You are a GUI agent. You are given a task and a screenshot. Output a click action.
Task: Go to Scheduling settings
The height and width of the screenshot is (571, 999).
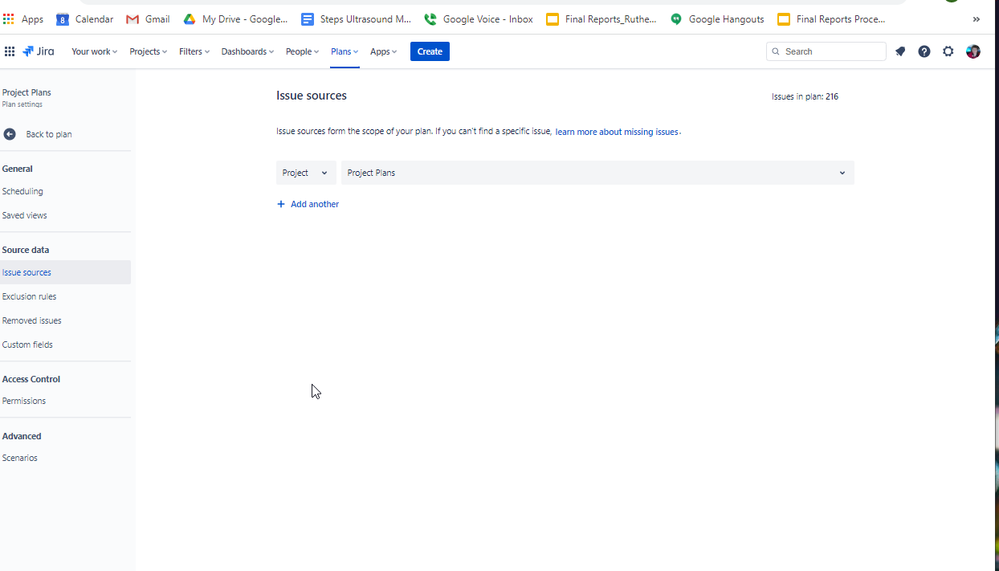22,191
